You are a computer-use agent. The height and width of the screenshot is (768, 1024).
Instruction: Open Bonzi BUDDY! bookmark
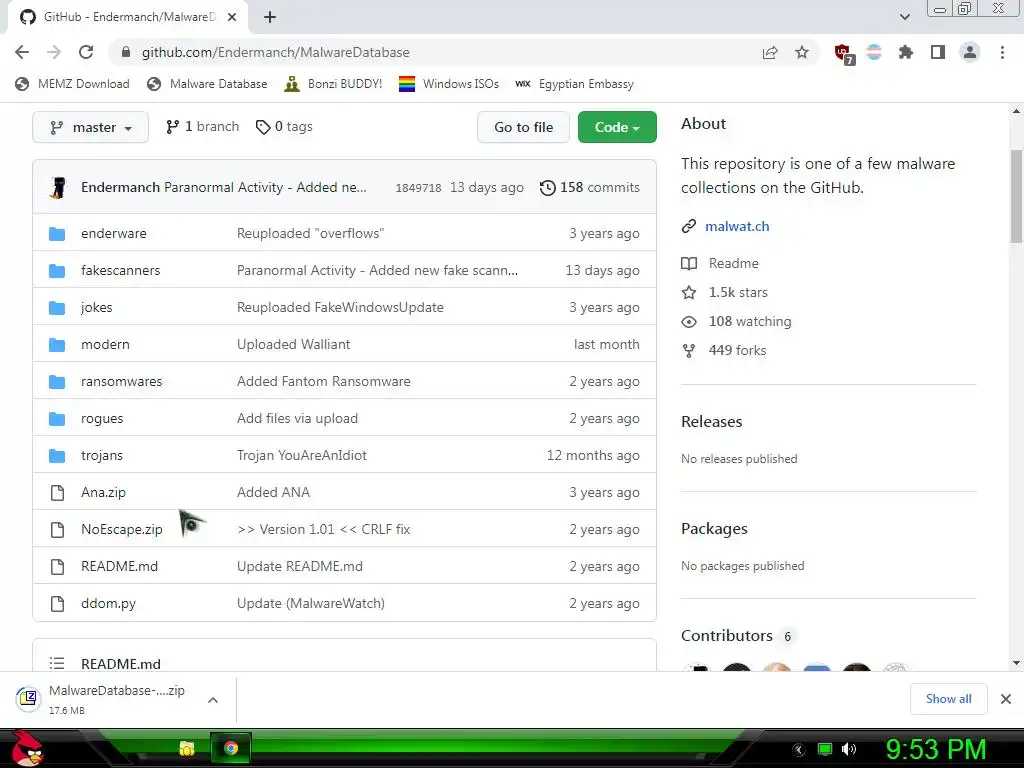coord(334,84)
